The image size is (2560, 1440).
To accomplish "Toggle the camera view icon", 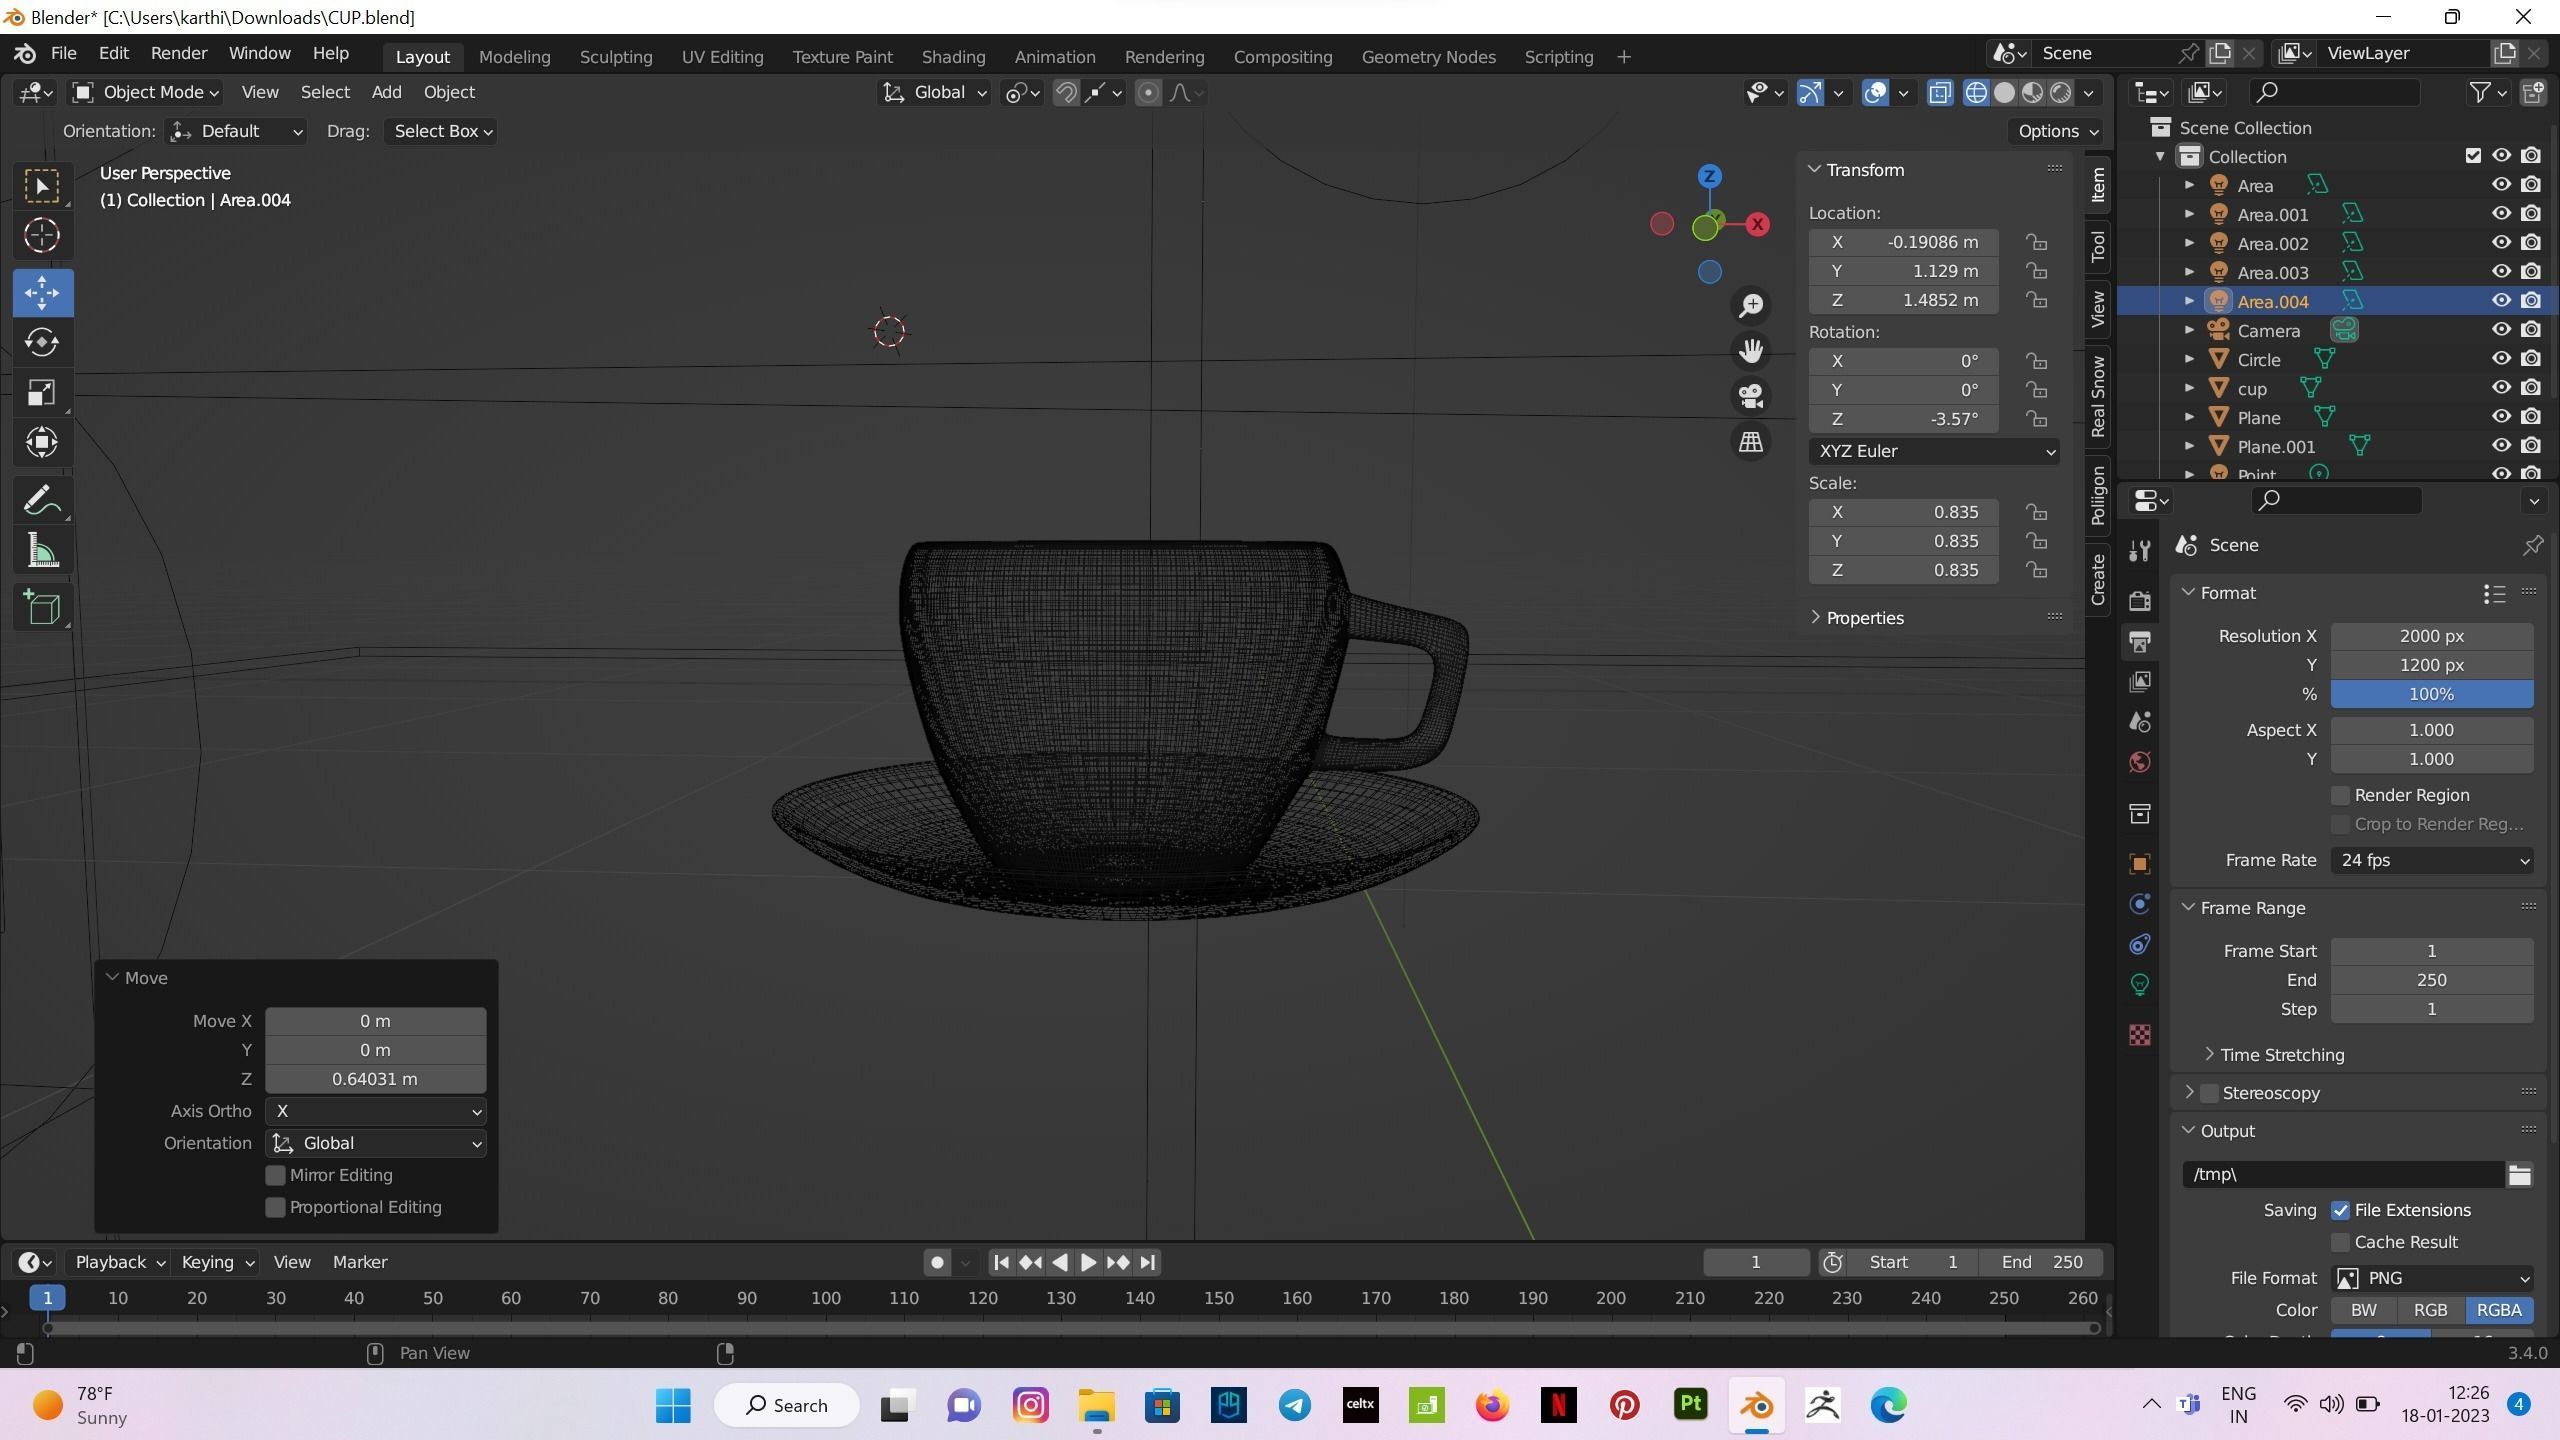I will point(1750,396).
